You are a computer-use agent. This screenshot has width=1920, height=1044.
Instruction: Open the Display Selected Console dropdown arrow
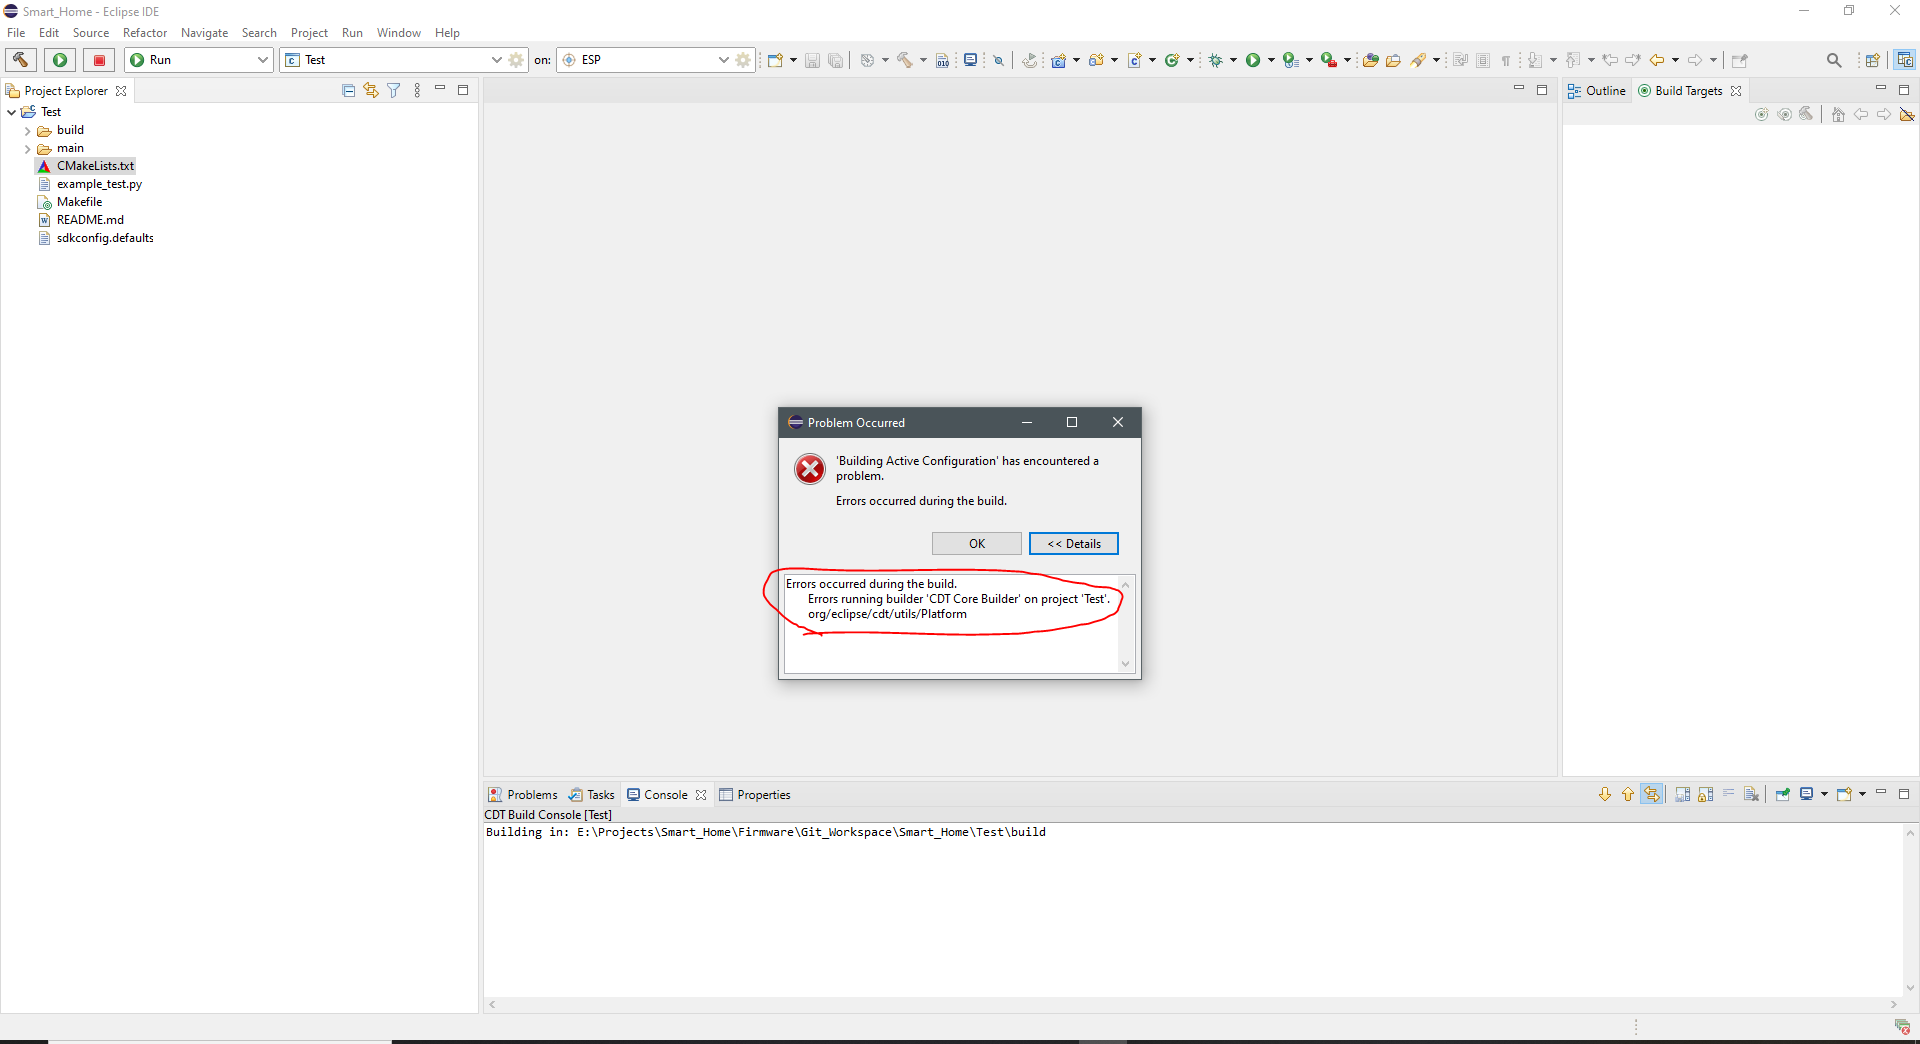1824,794
